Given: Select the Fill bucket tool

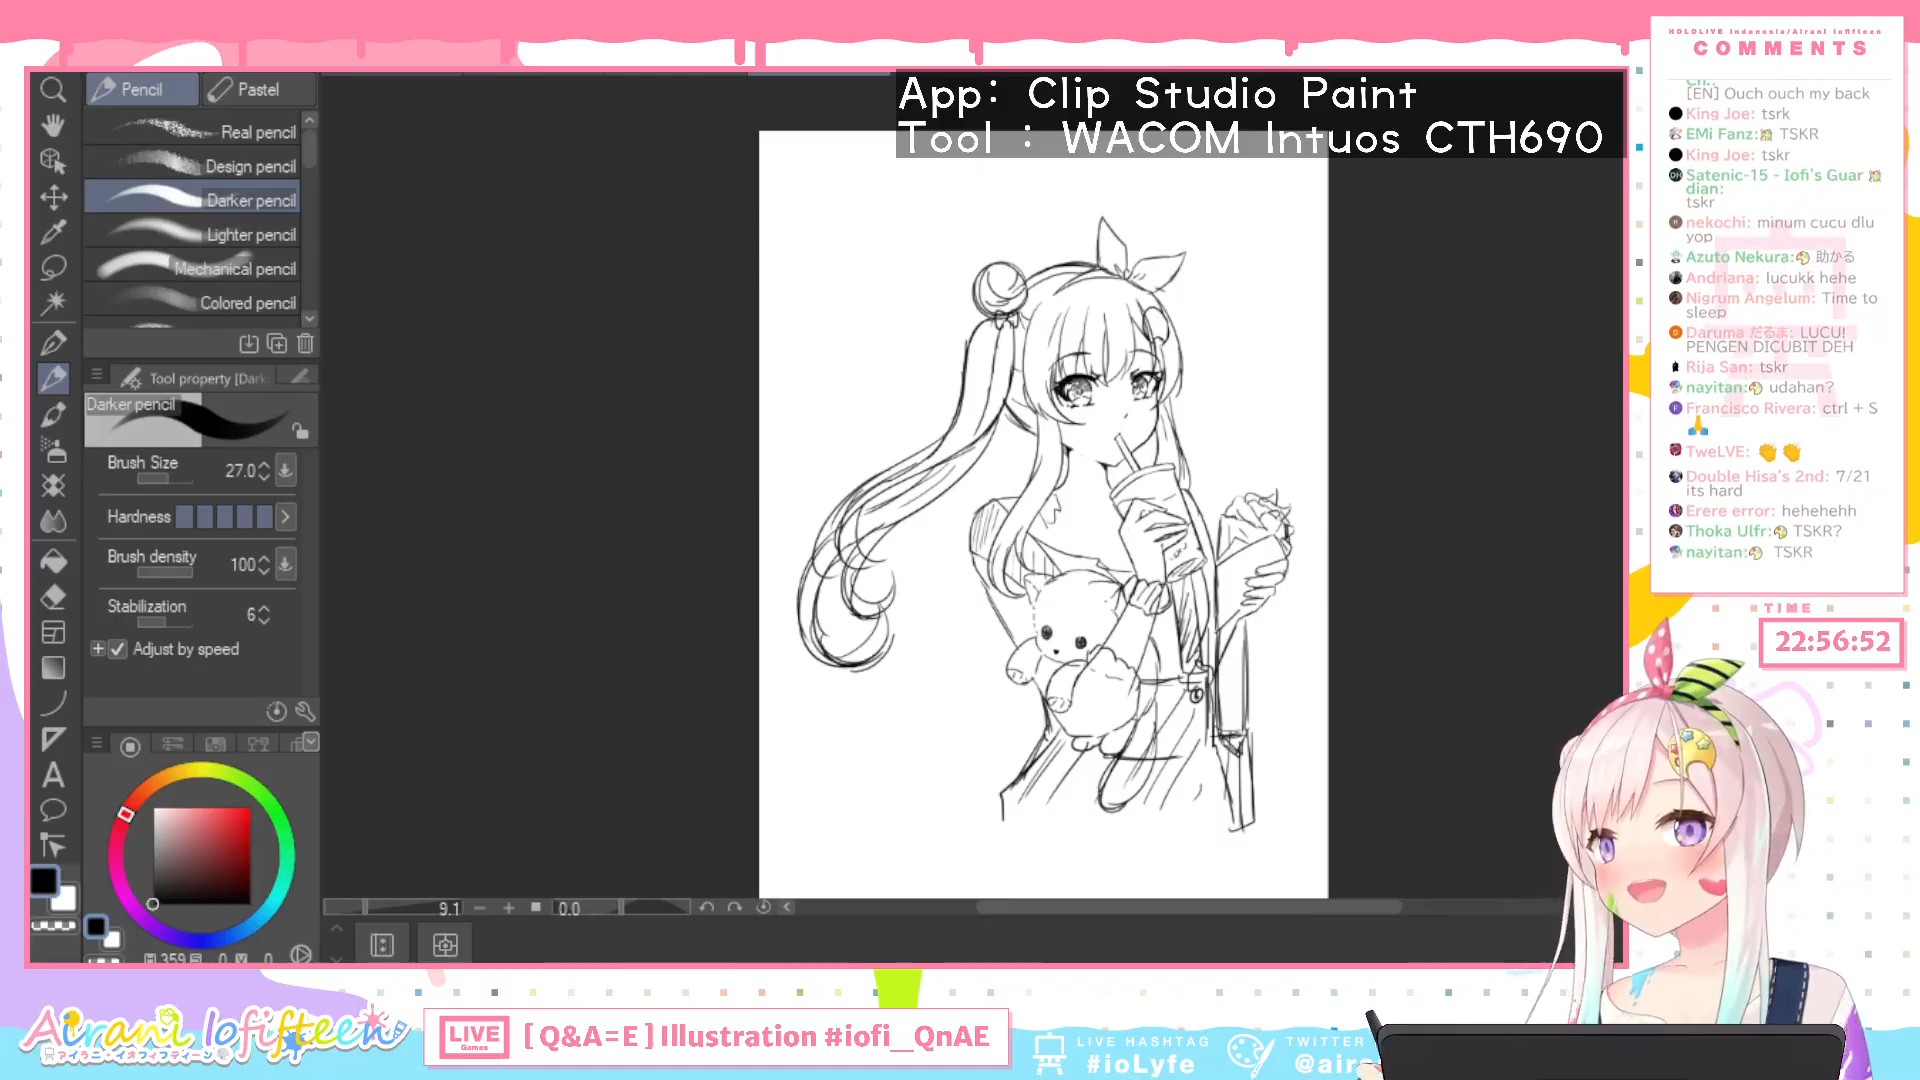Looking at the screenshot, I should [53, 561].
